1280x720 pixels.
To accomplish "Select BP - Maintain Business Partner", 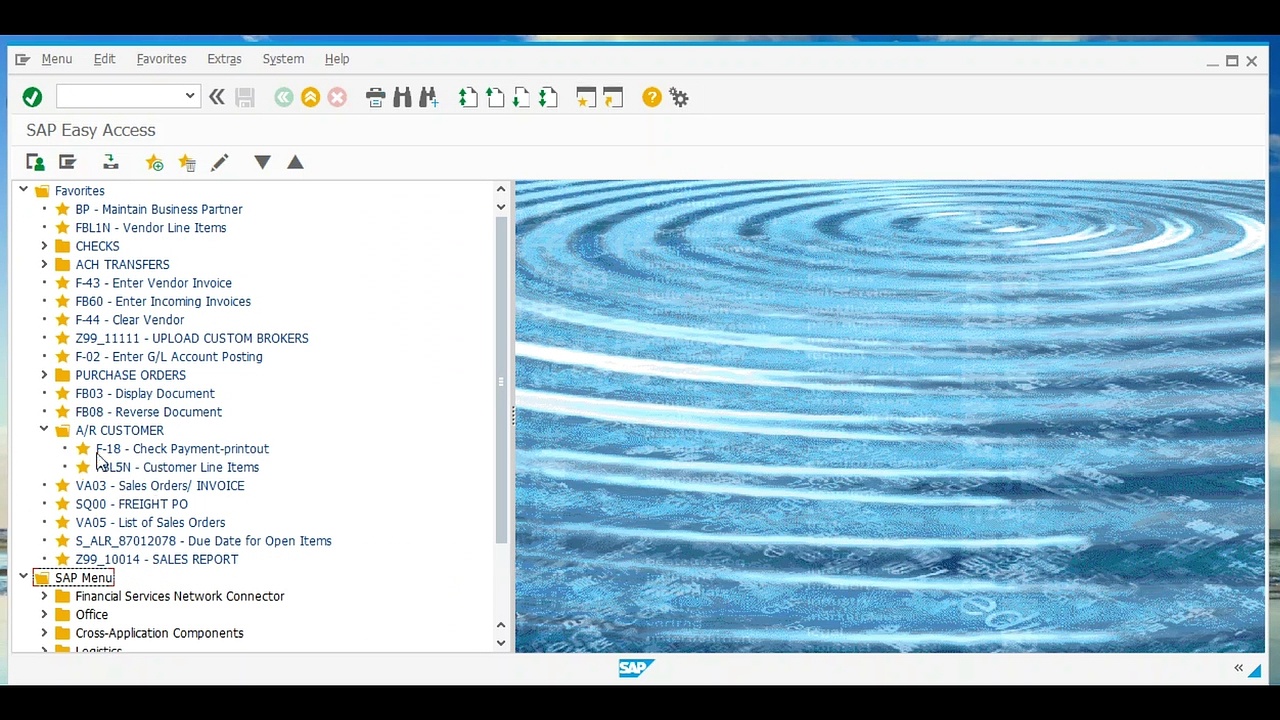I will tap(159, 209).
